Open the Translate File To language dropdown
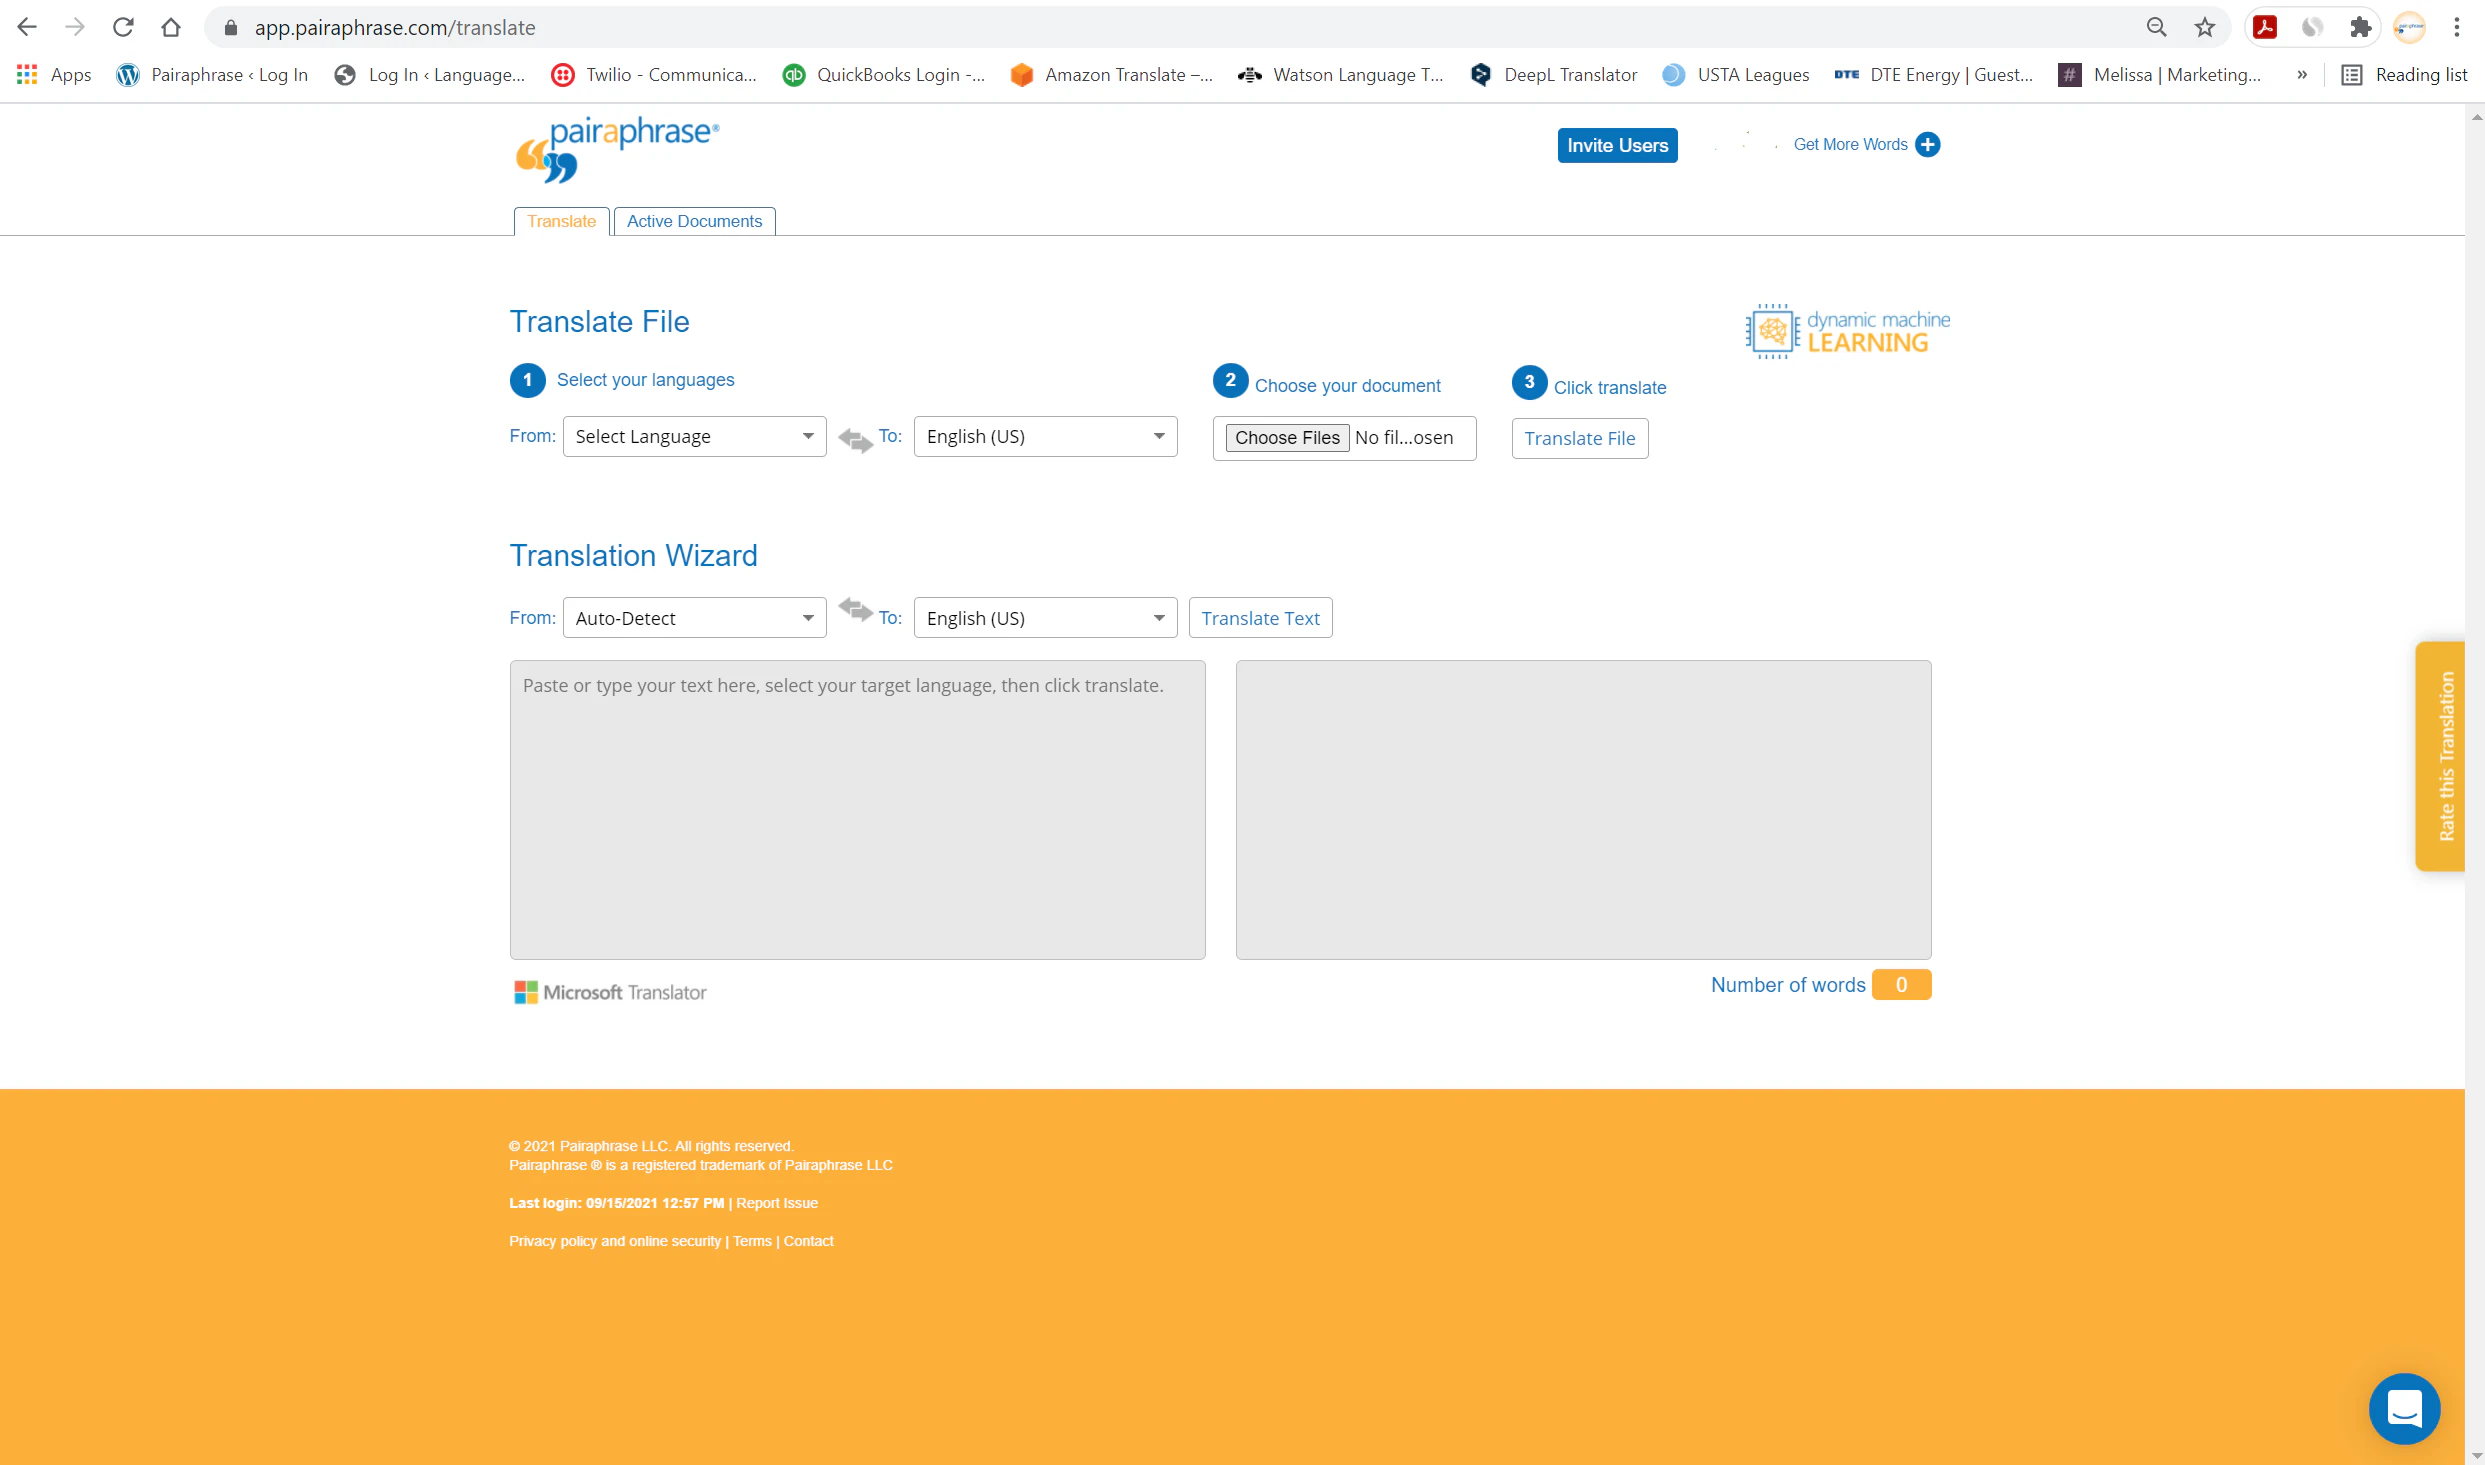The height and width of the screenshot is (1465, 2485). 1045,436
